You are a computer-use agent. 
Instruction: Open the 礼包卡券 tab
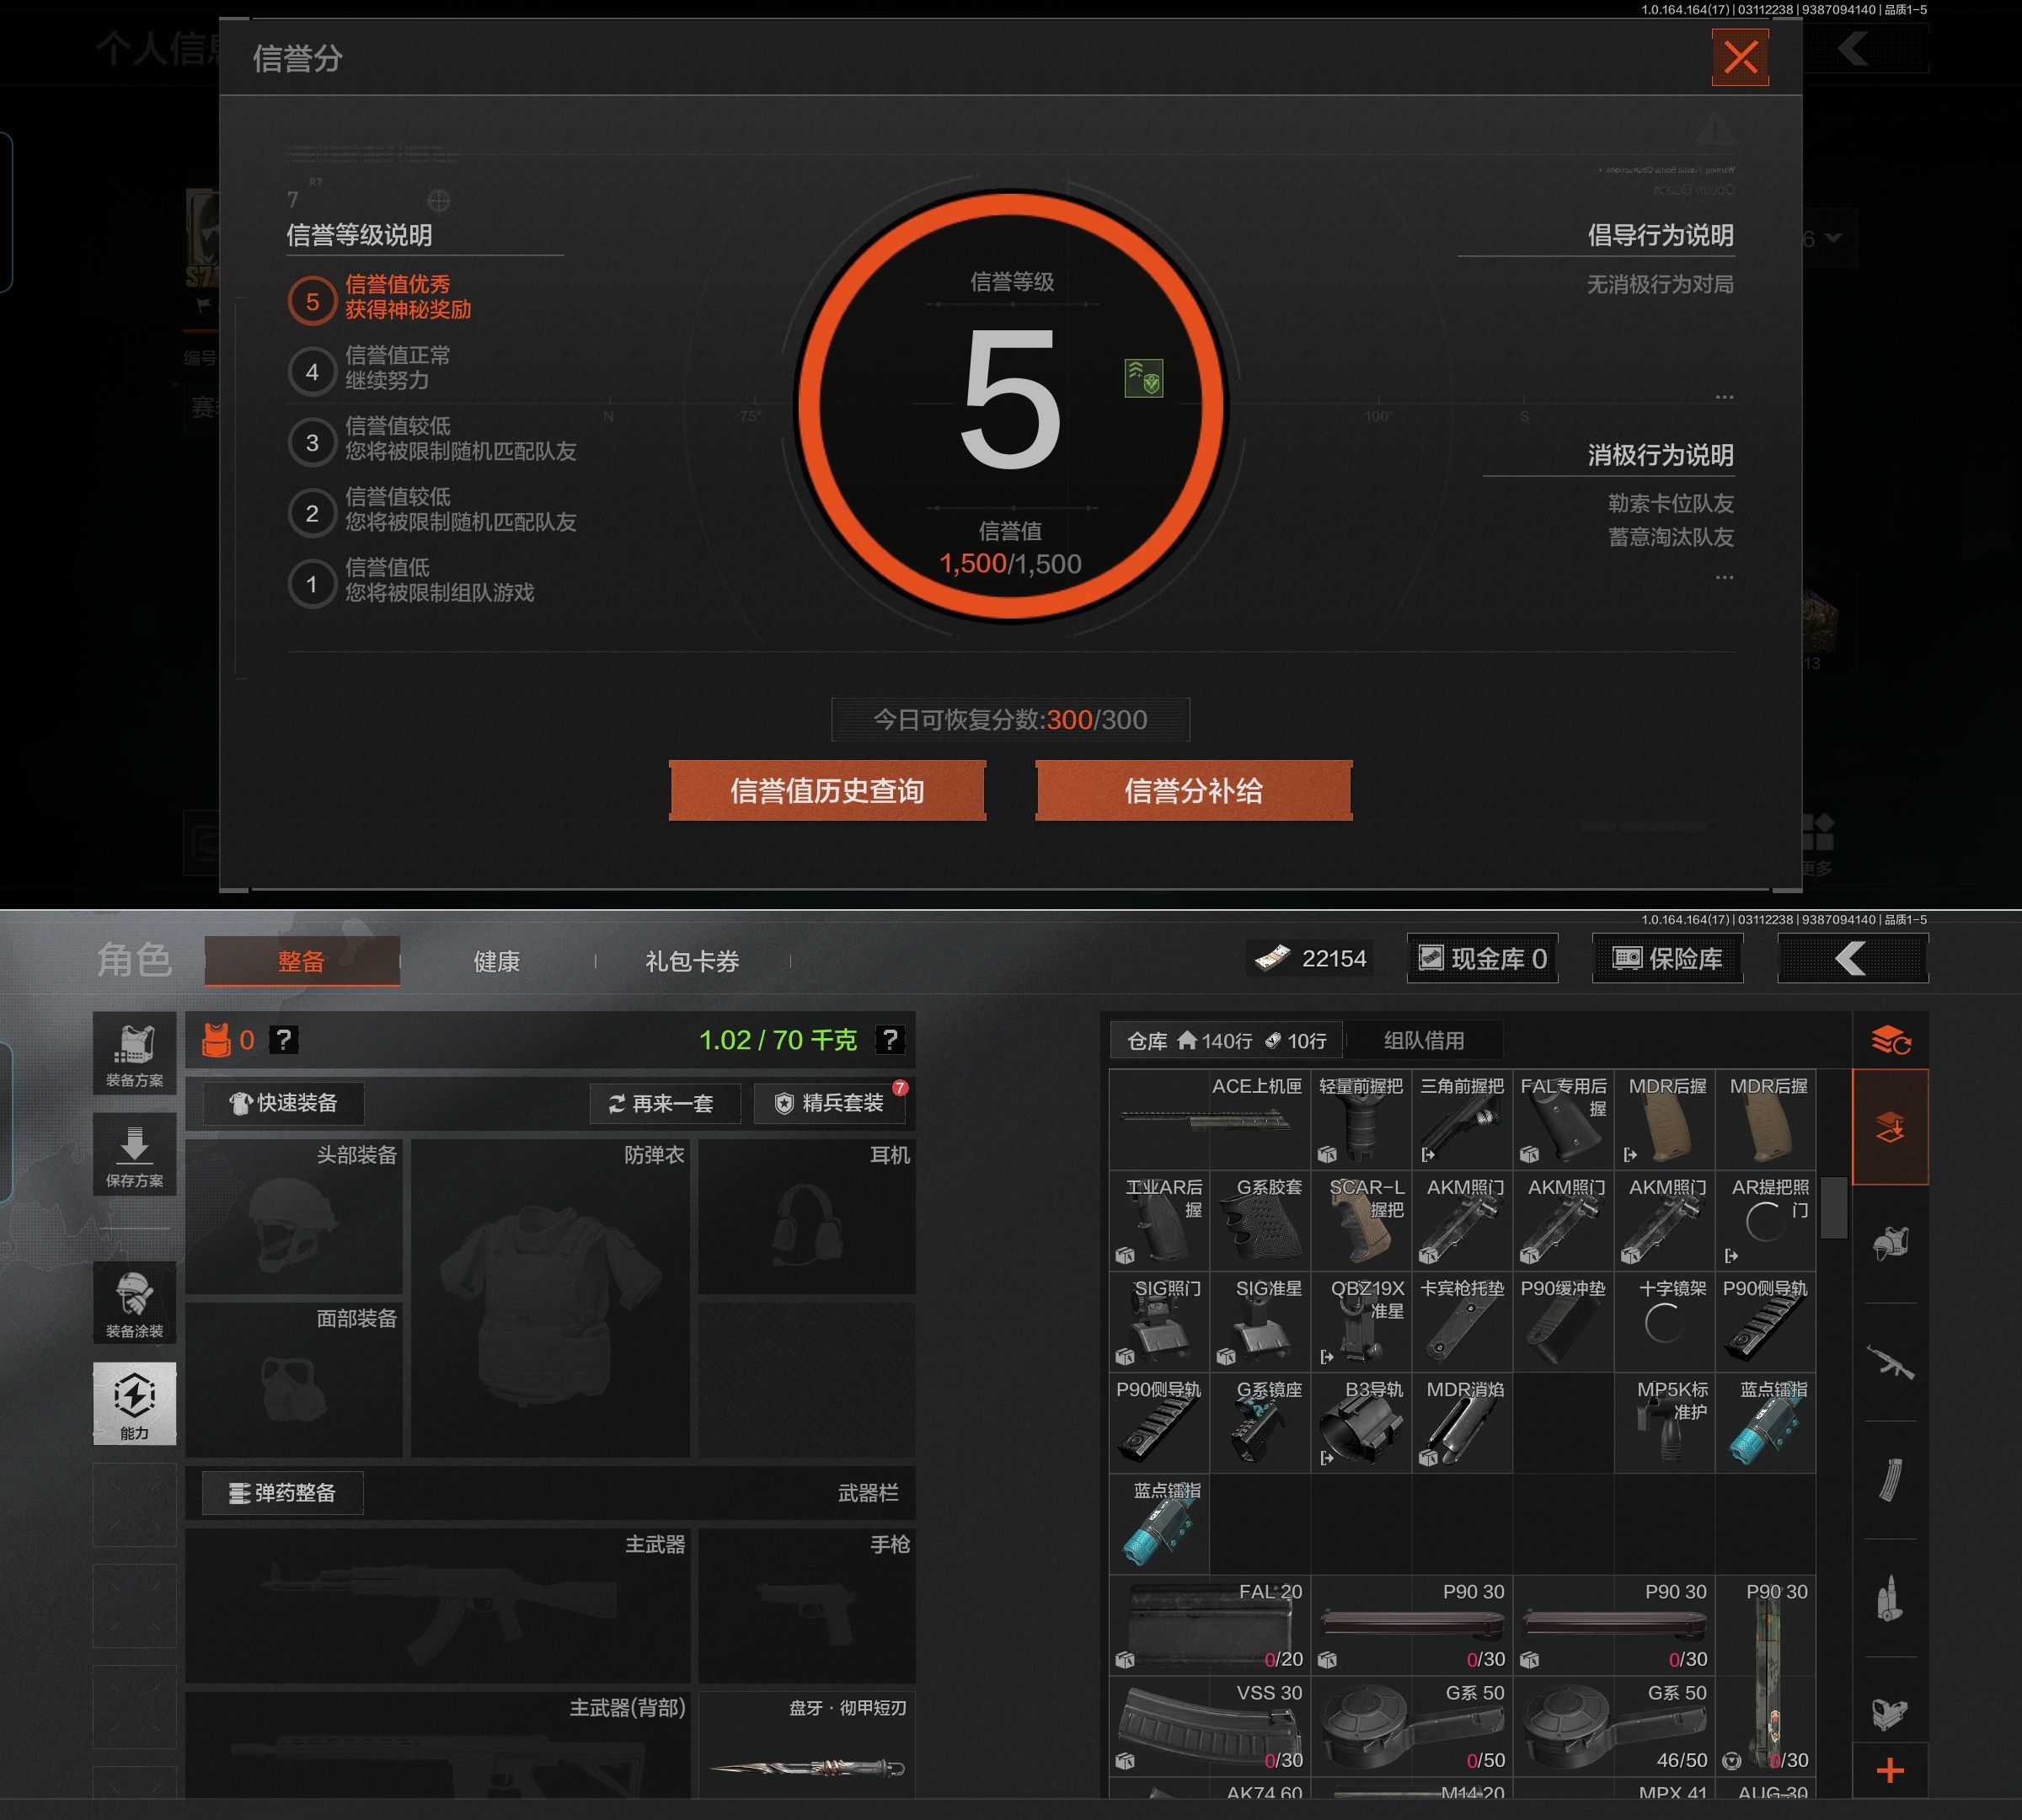[692, 961]
